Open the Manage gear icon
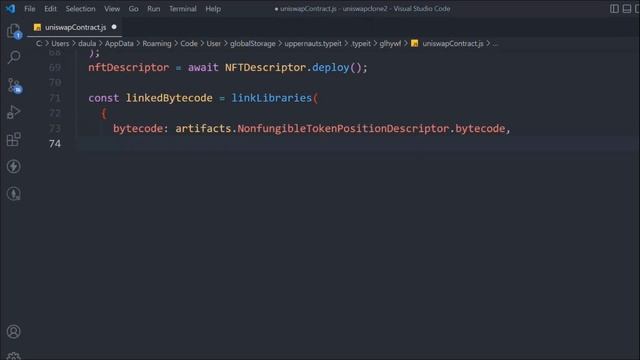Image resolution: width=640 pixels, height=360 pixels. pos(13,356)
